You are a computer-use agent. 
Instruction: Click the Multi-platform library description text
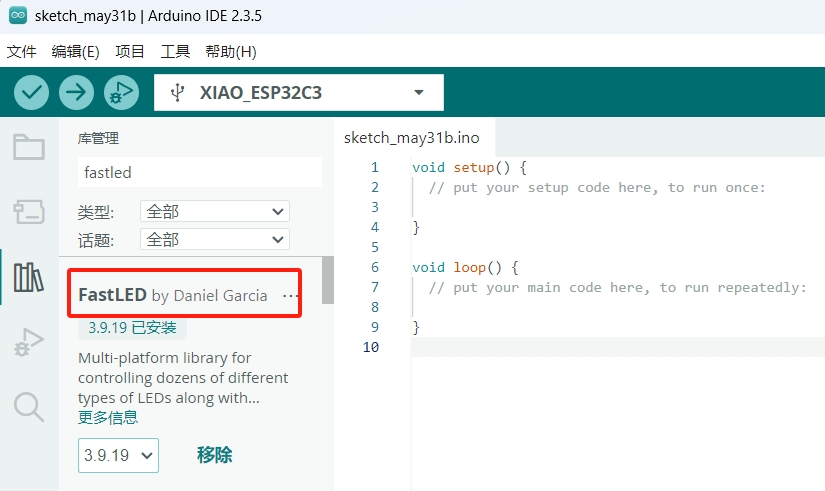click(183, 378)
